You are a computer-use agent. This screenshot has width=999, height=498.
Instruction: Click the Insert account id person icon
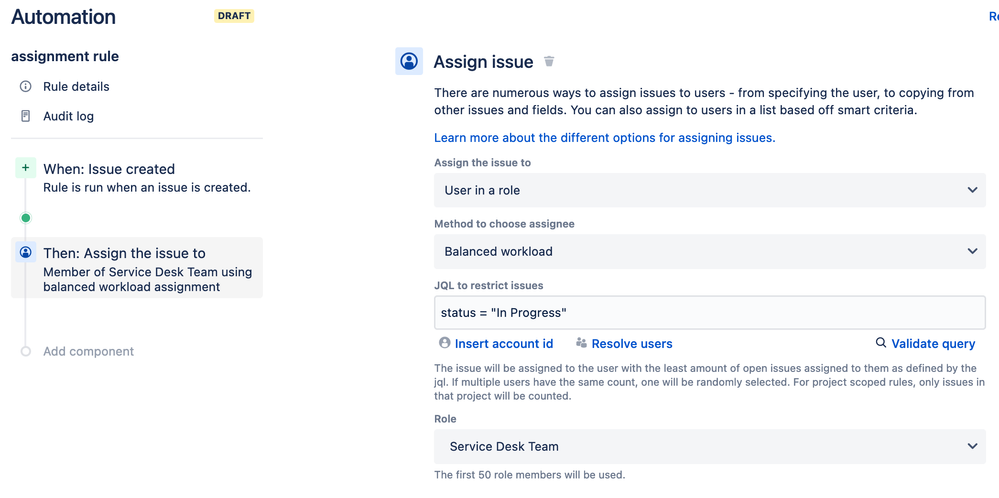(445, 343)
